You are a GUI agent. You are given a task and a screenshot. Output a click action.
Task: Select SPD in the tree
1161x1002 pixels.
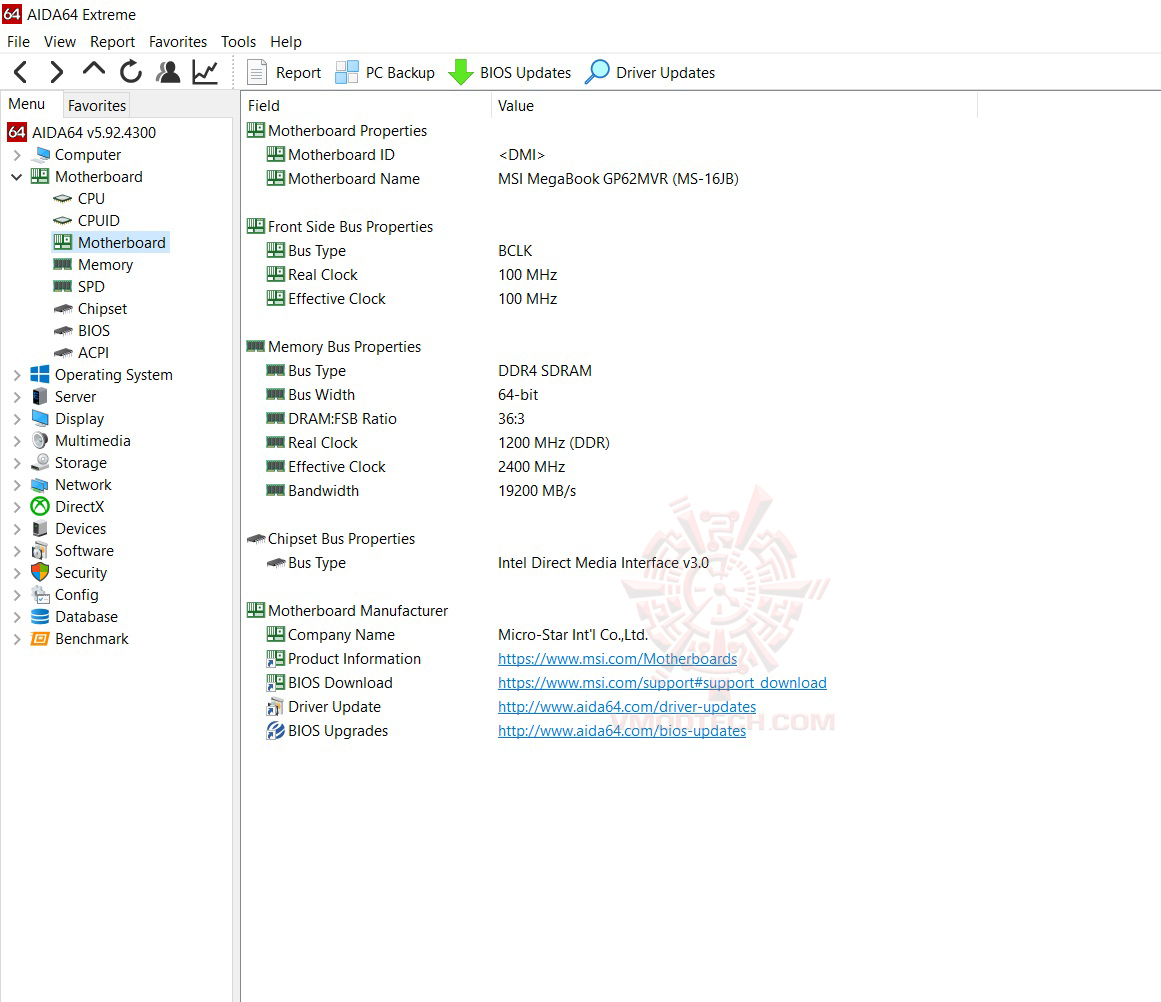coord(91,287)
